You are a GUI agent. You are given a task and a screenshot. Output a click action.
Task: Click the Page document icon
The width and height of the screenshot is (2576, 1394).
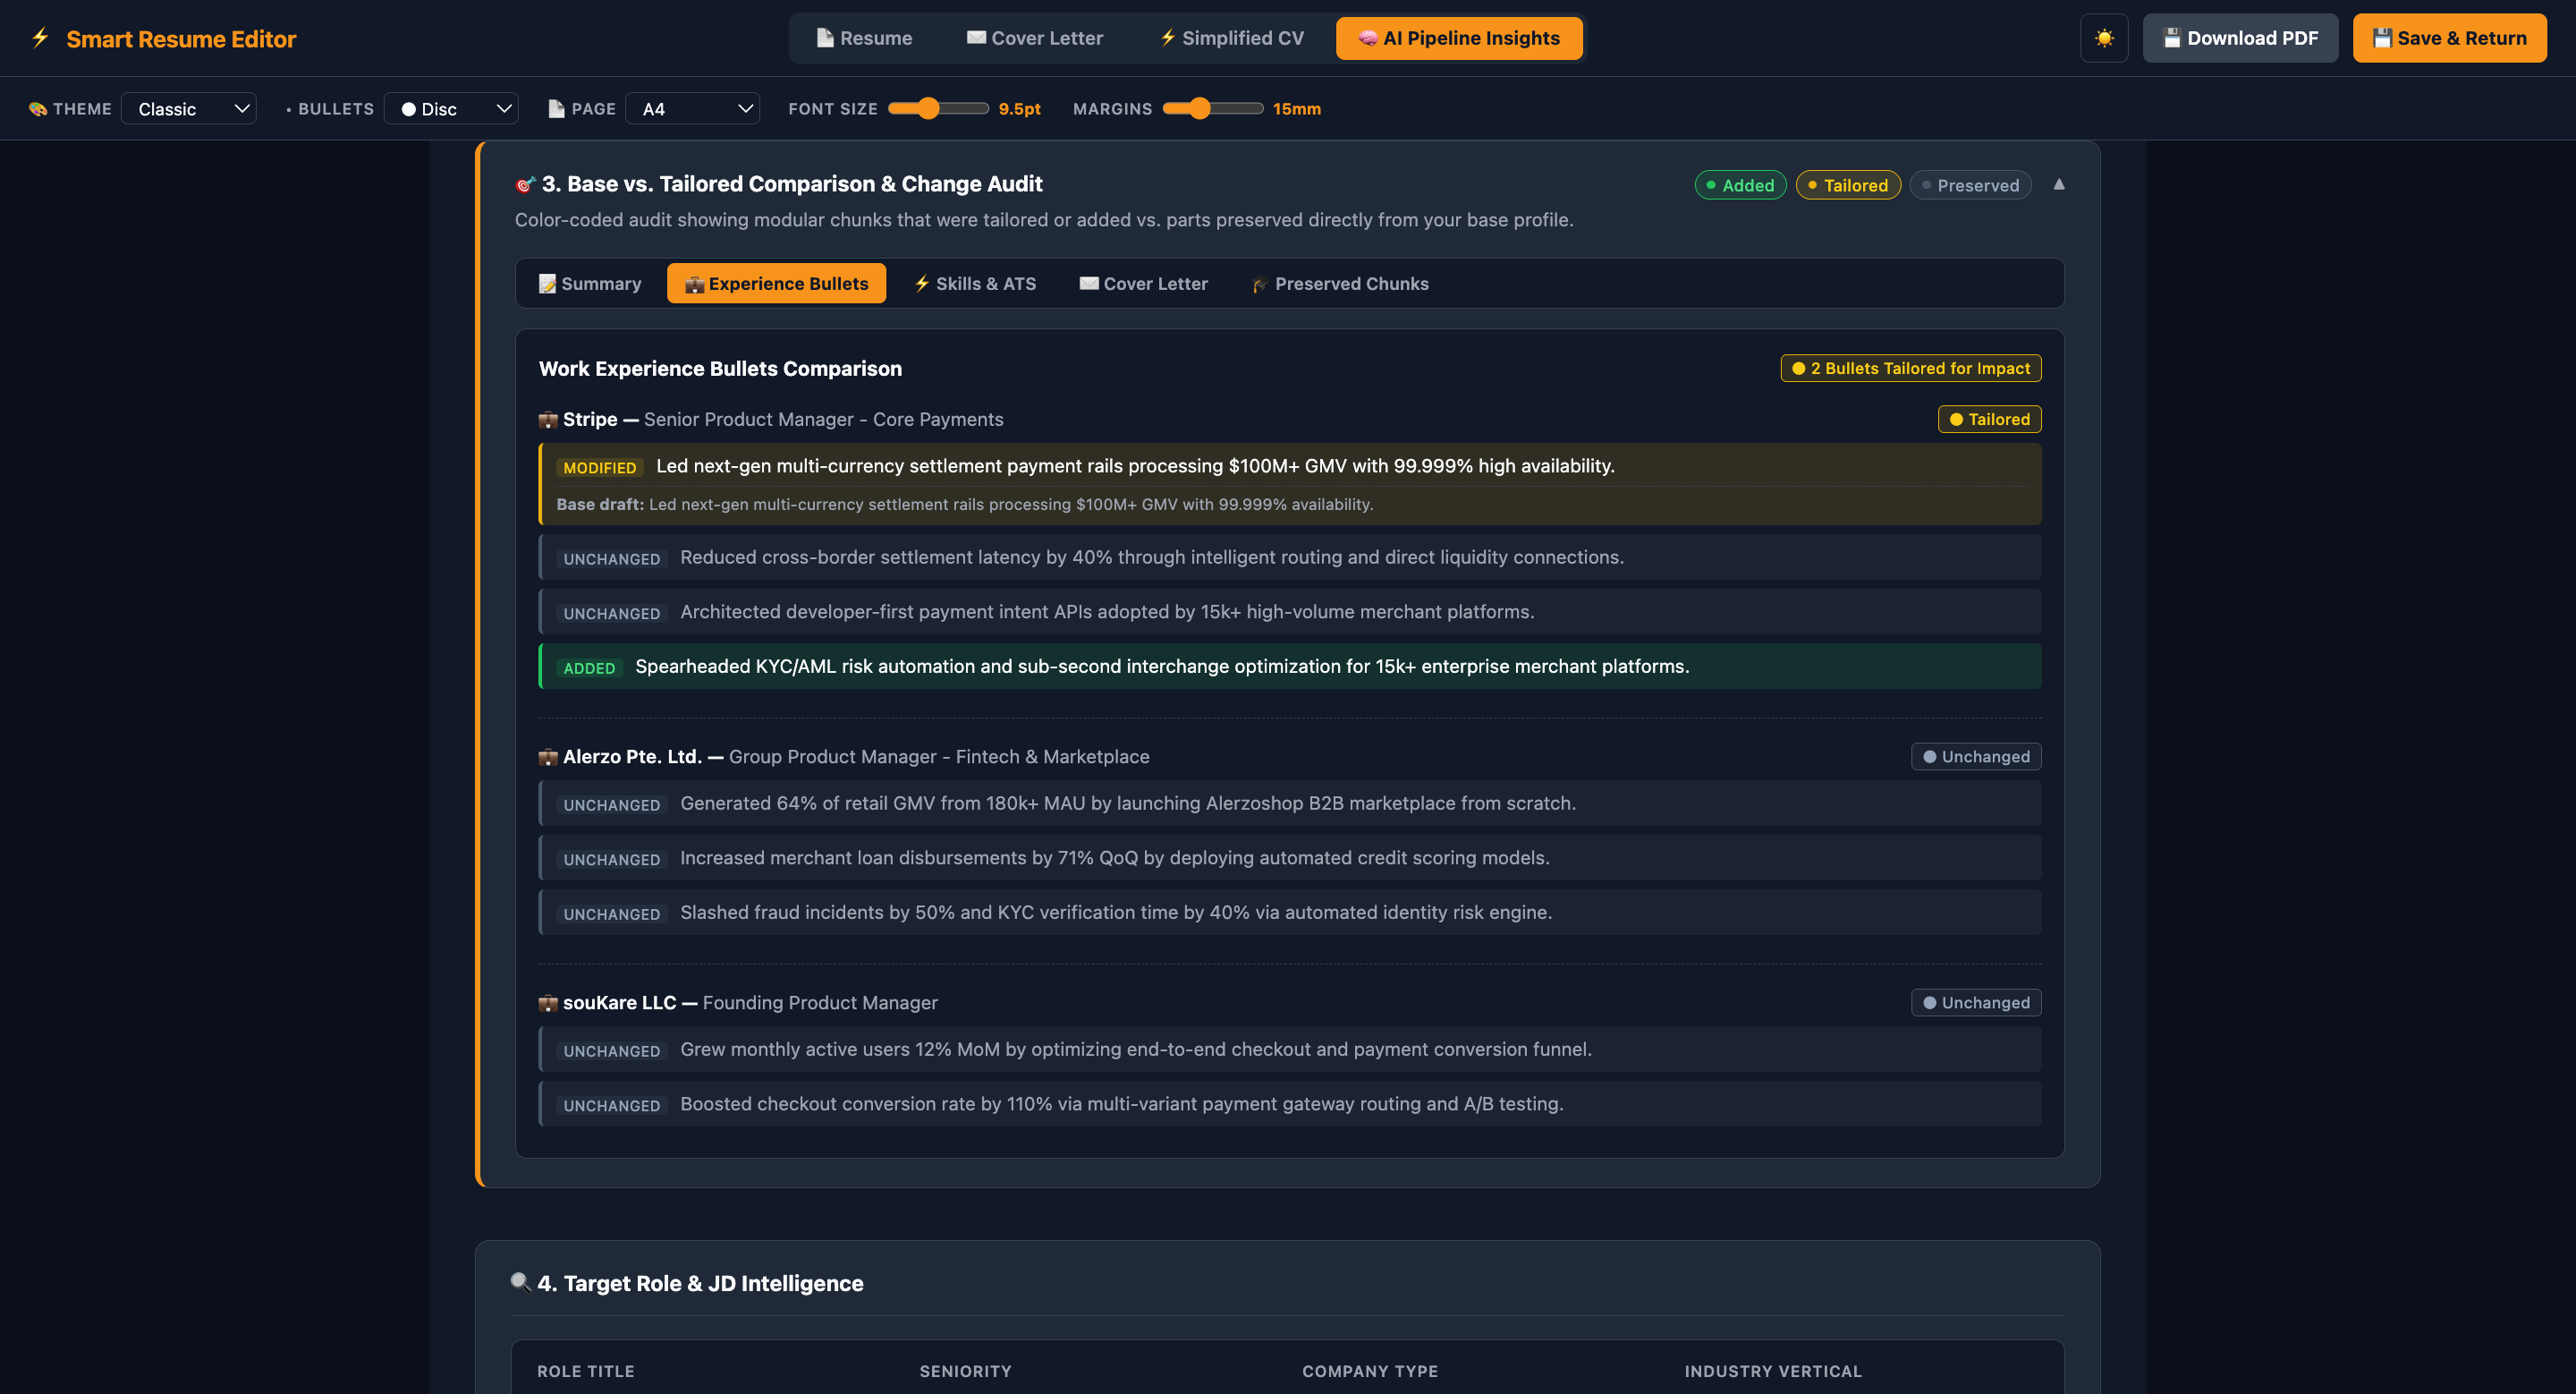pyautogui.click(x=557, y=108)
